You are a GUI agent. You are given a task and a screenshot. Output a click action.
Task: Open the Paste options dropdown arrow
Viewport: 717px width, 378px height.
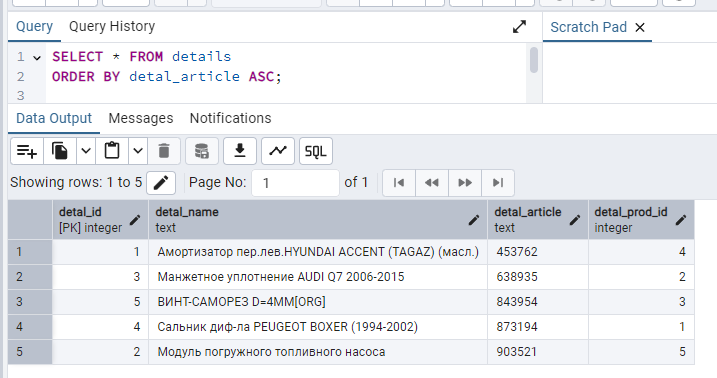point(138,151)
